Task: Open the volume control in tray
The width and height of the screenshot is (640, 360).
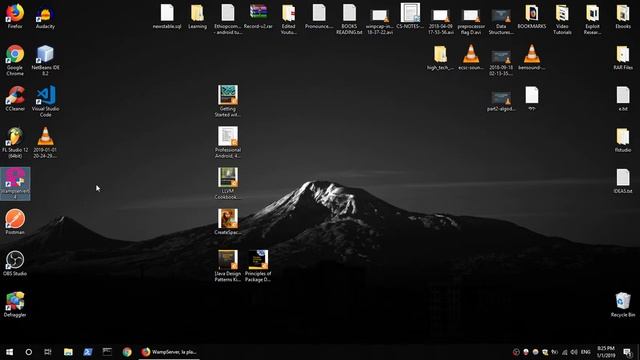Action: [574, 352]
